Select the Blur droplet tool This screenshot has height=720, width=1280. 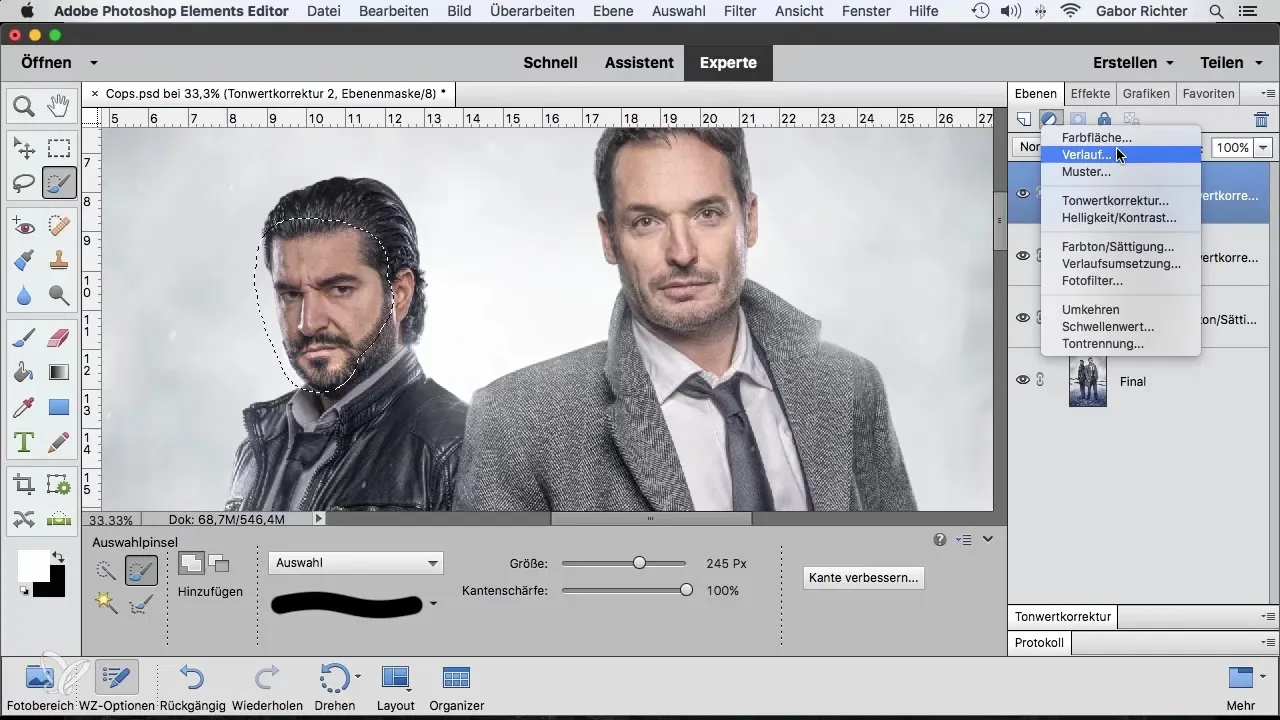point(24,295)
